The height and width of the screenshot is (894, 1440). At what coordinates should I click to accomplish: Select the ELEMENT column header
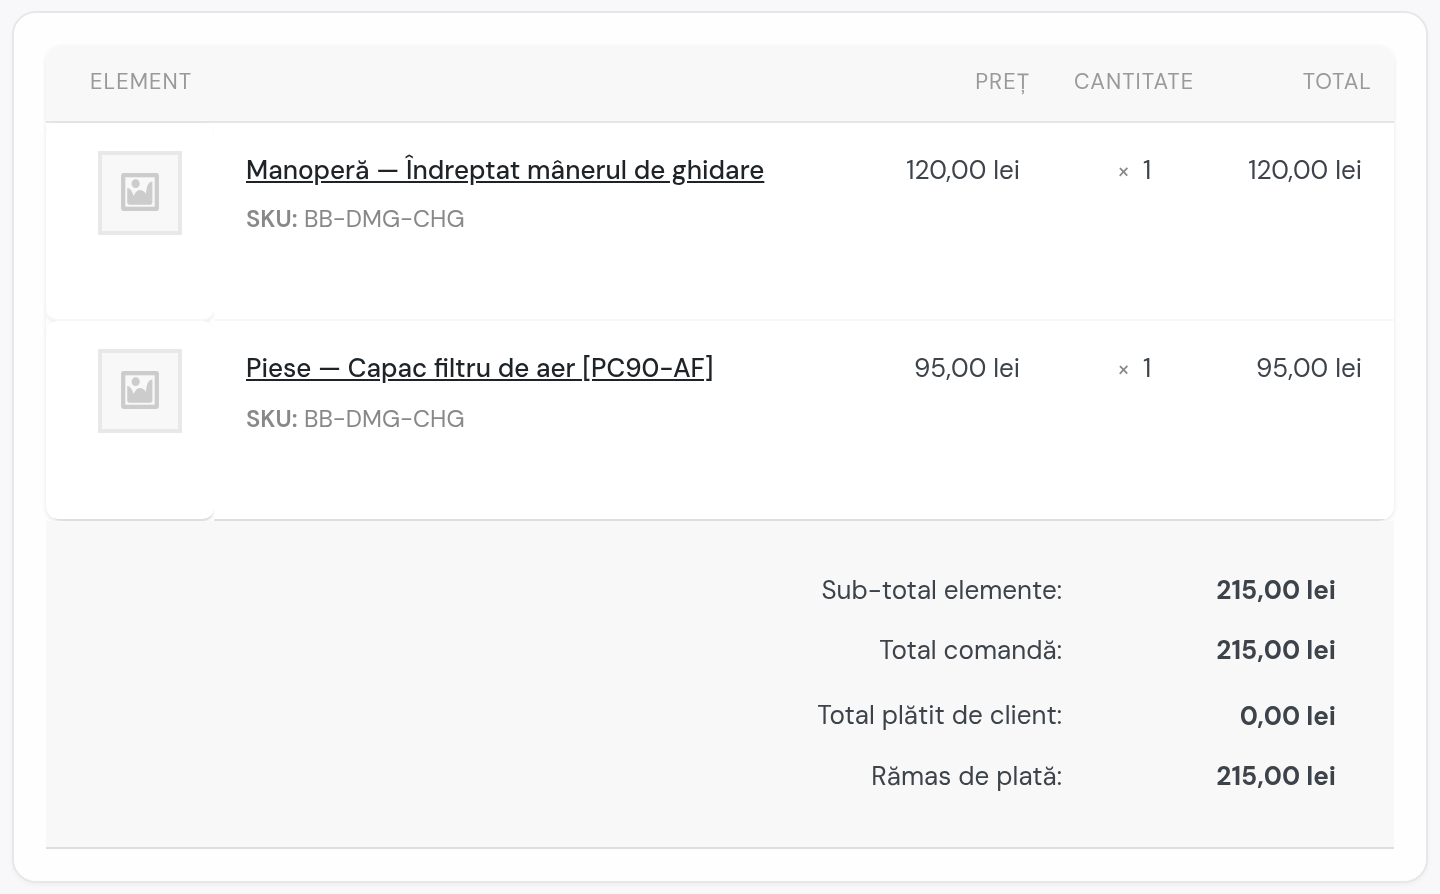(x=141, y=82)
